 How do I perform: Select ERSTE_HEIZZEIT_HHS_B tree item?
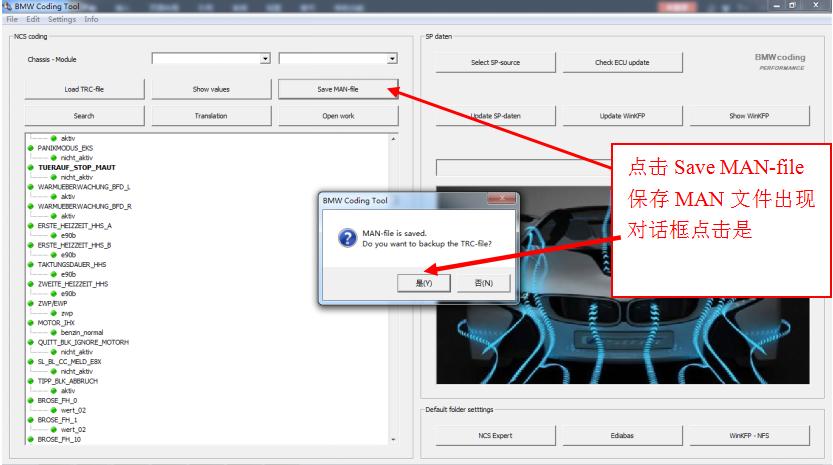coord(74,245)
